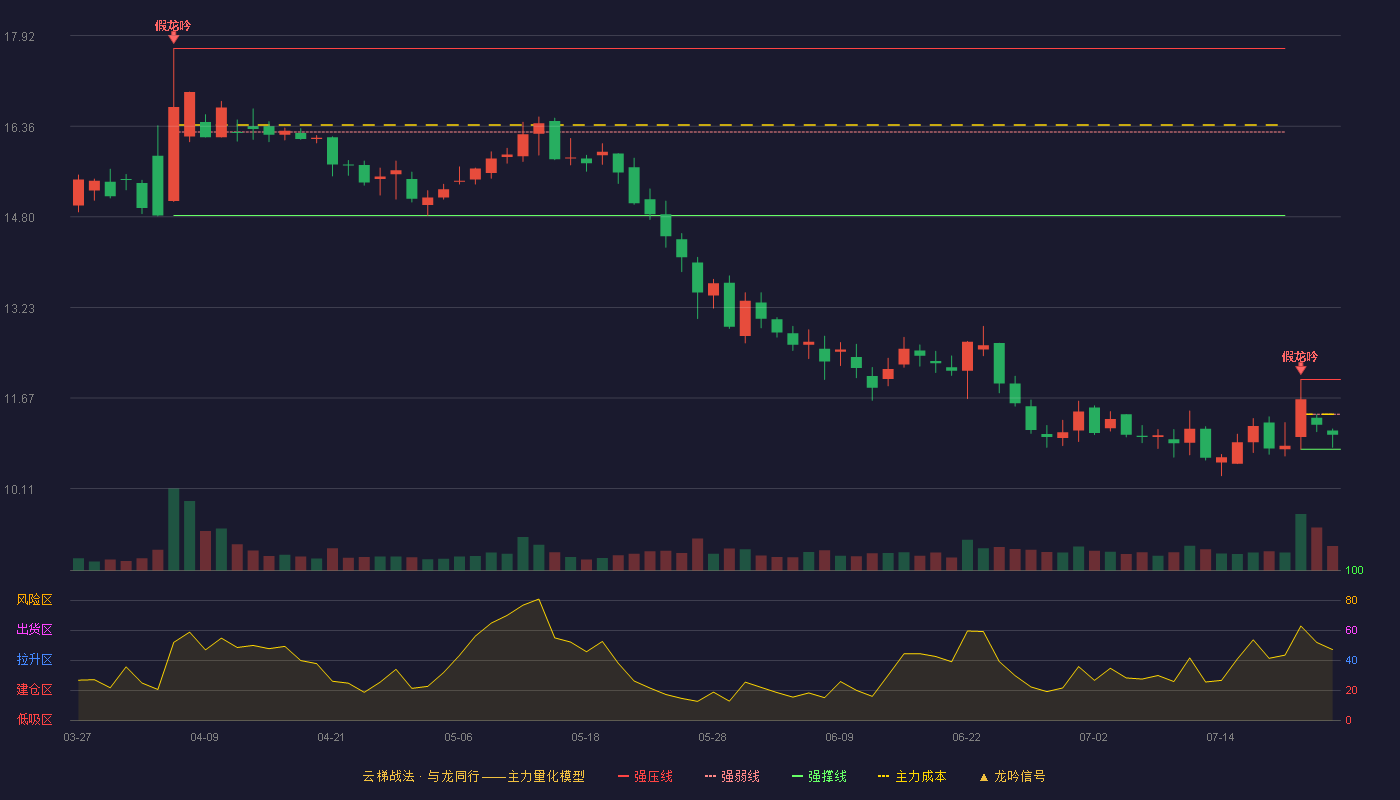Screen dimensions: 1400x800
Task: Click the tallest green volume bar in April
Action: [173, 529]
